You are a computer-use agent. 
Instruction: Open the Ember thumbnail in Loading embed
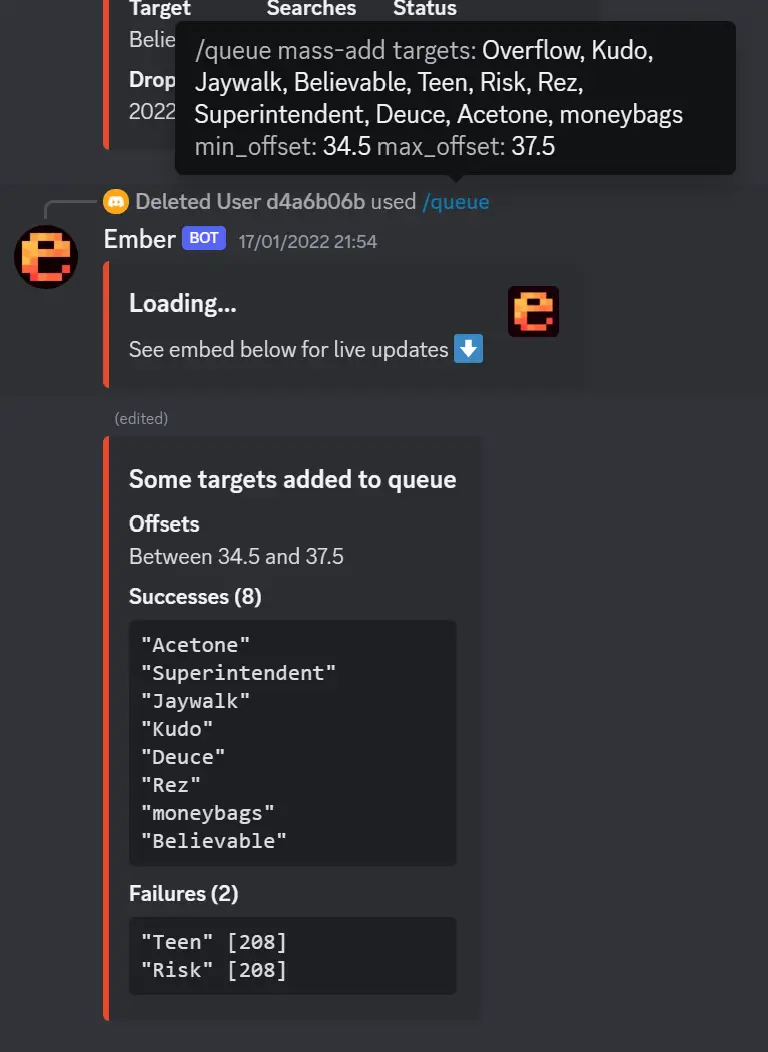click(533, 311)
